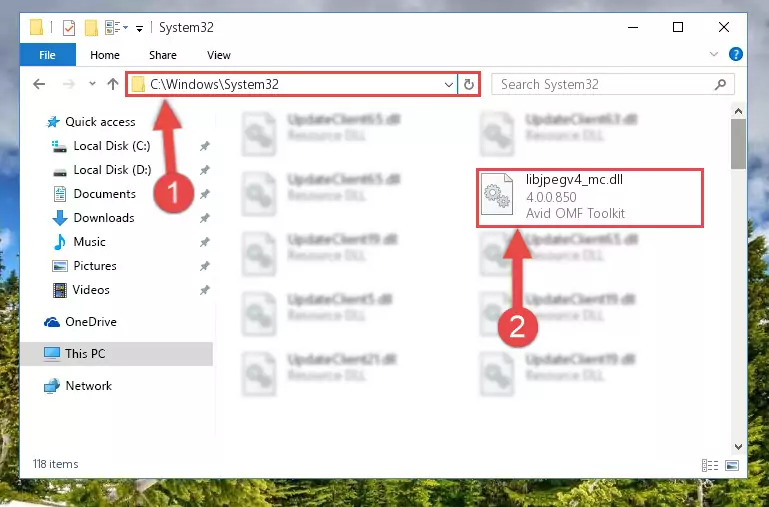Image resolution: width=769 pixels, height=507 pixels.
Task: Click the pin icon beside Local Disk (C:)
Action: coord(205,146)
